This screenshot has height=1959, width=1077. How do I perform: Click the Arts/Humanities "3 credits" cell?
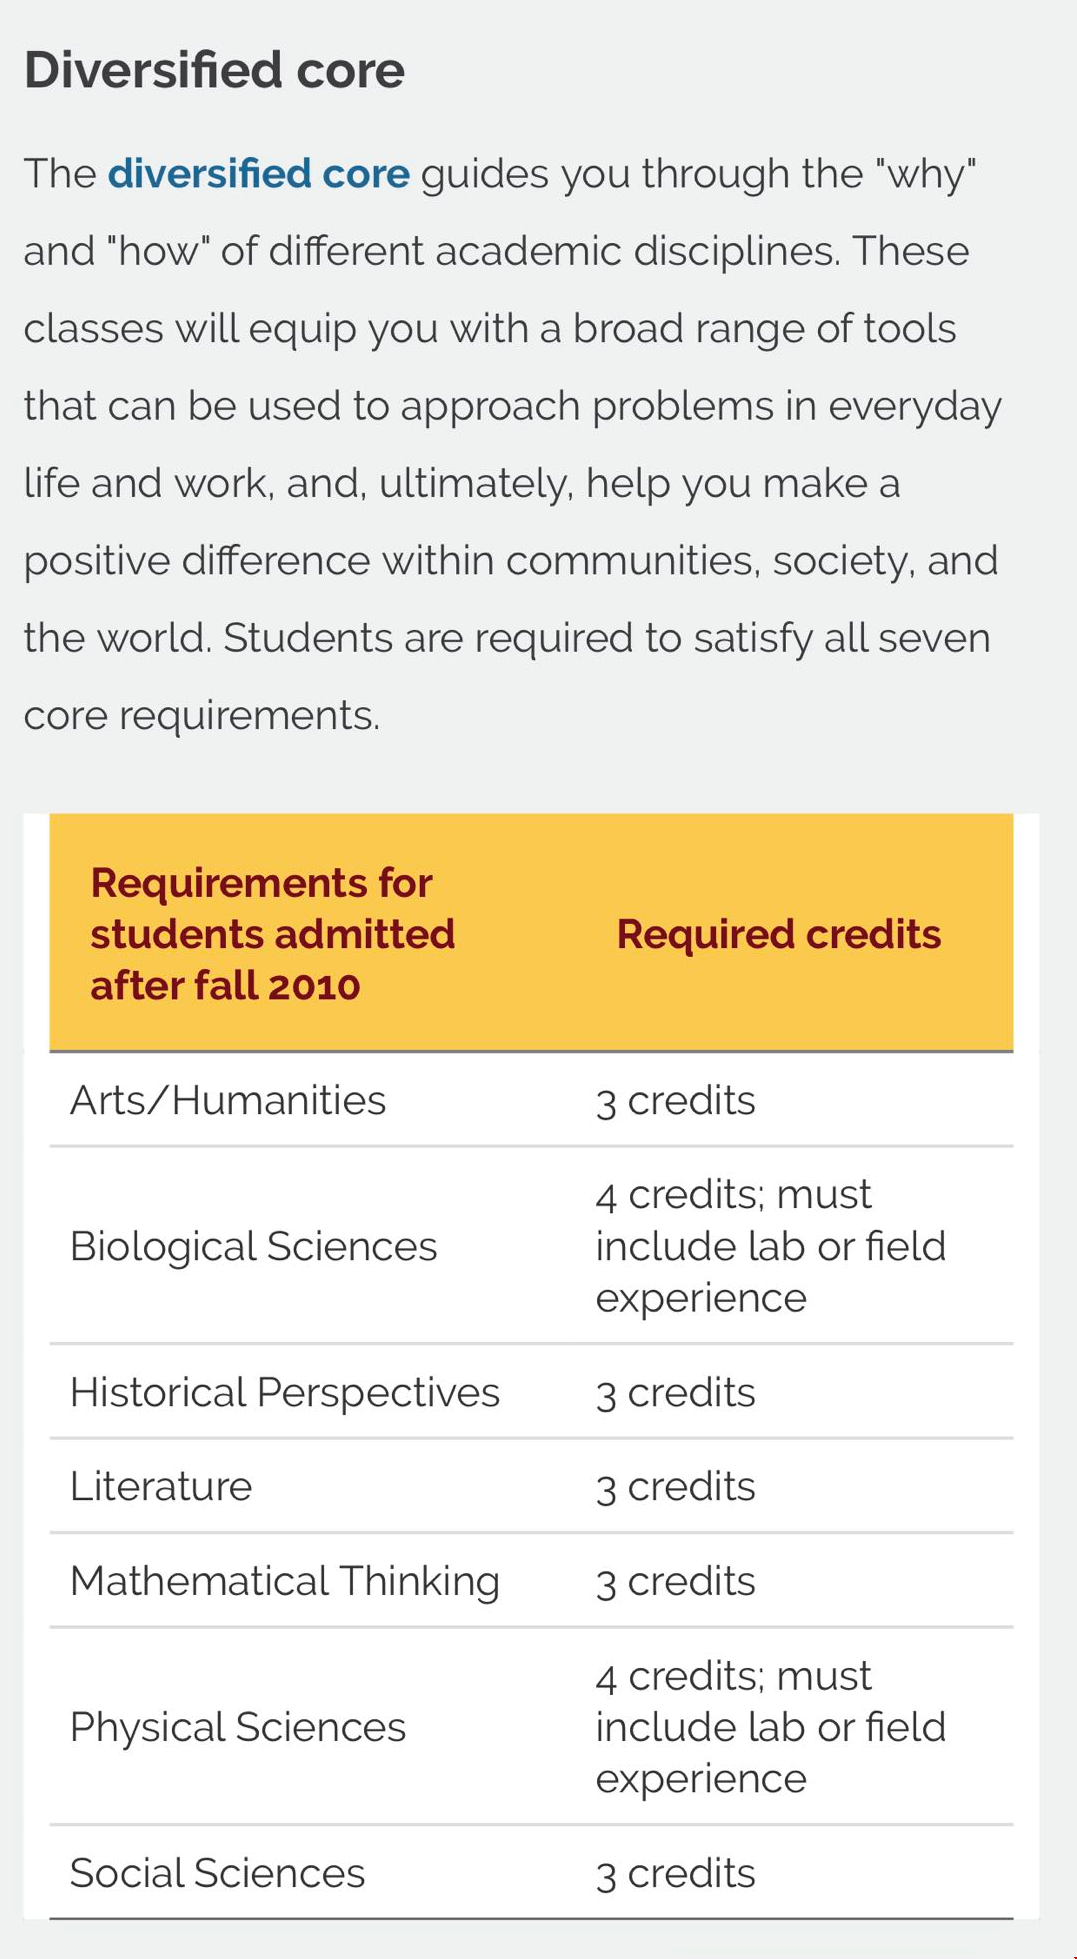(675, 1100)
